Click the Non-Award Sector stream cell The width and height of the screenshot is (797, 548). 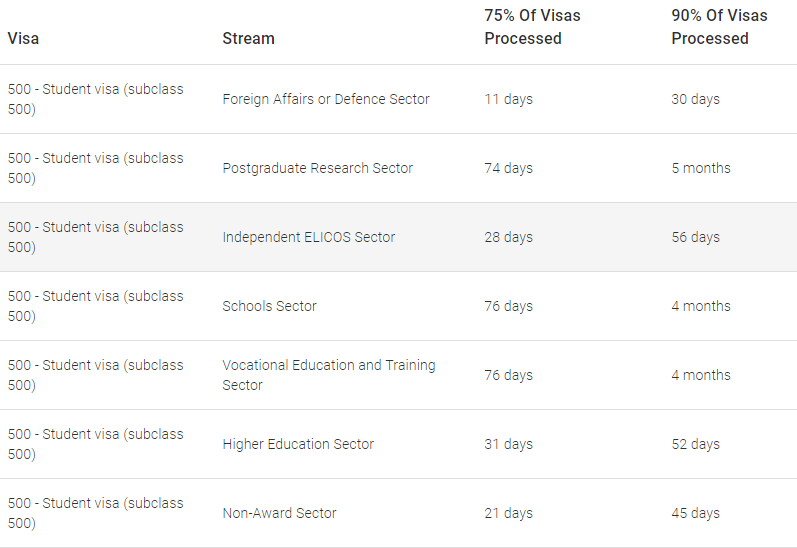279,513
